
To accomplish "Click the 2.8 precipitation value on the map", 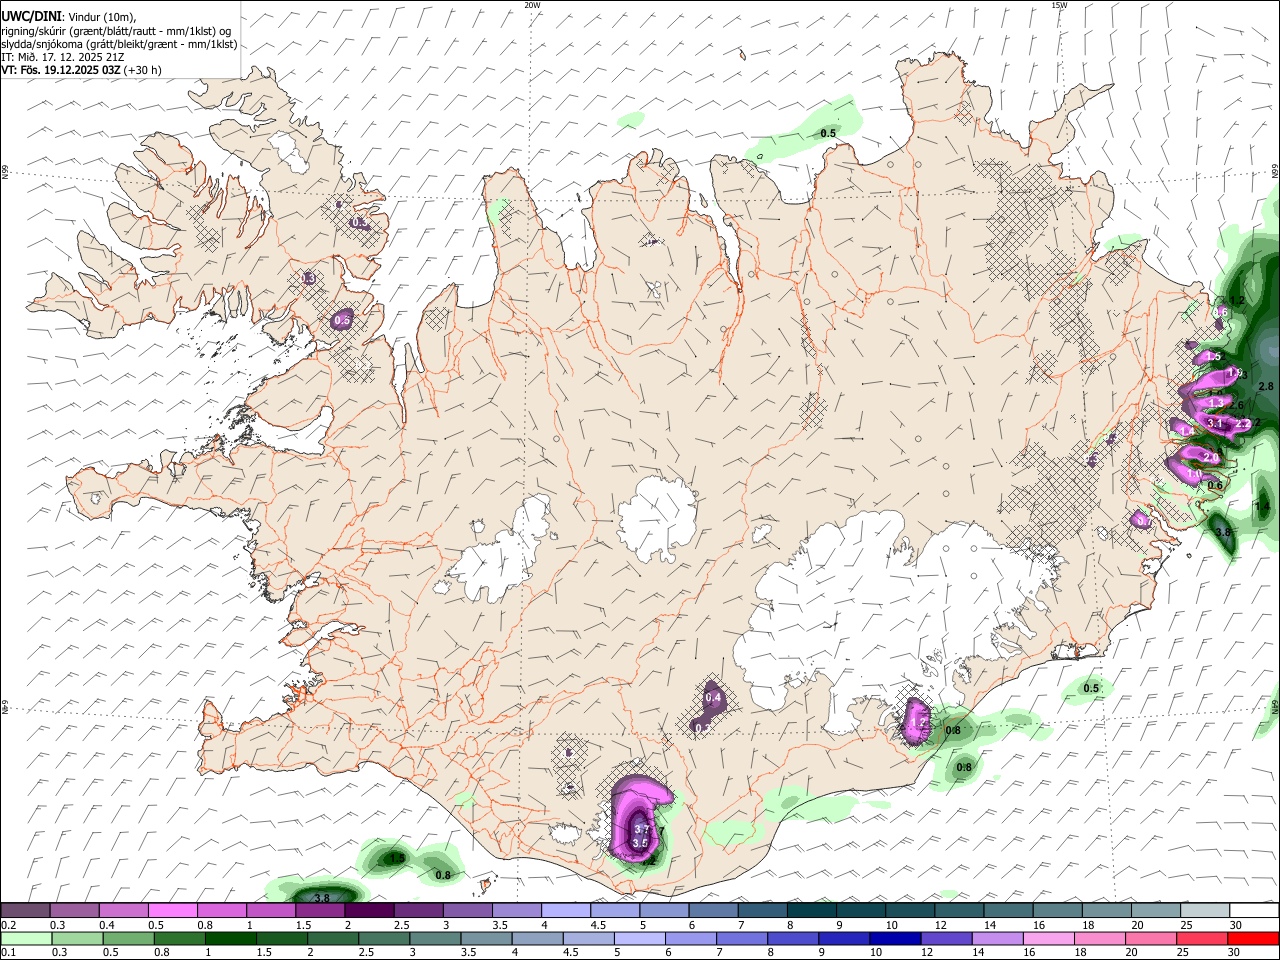I will coord(1265,386).
